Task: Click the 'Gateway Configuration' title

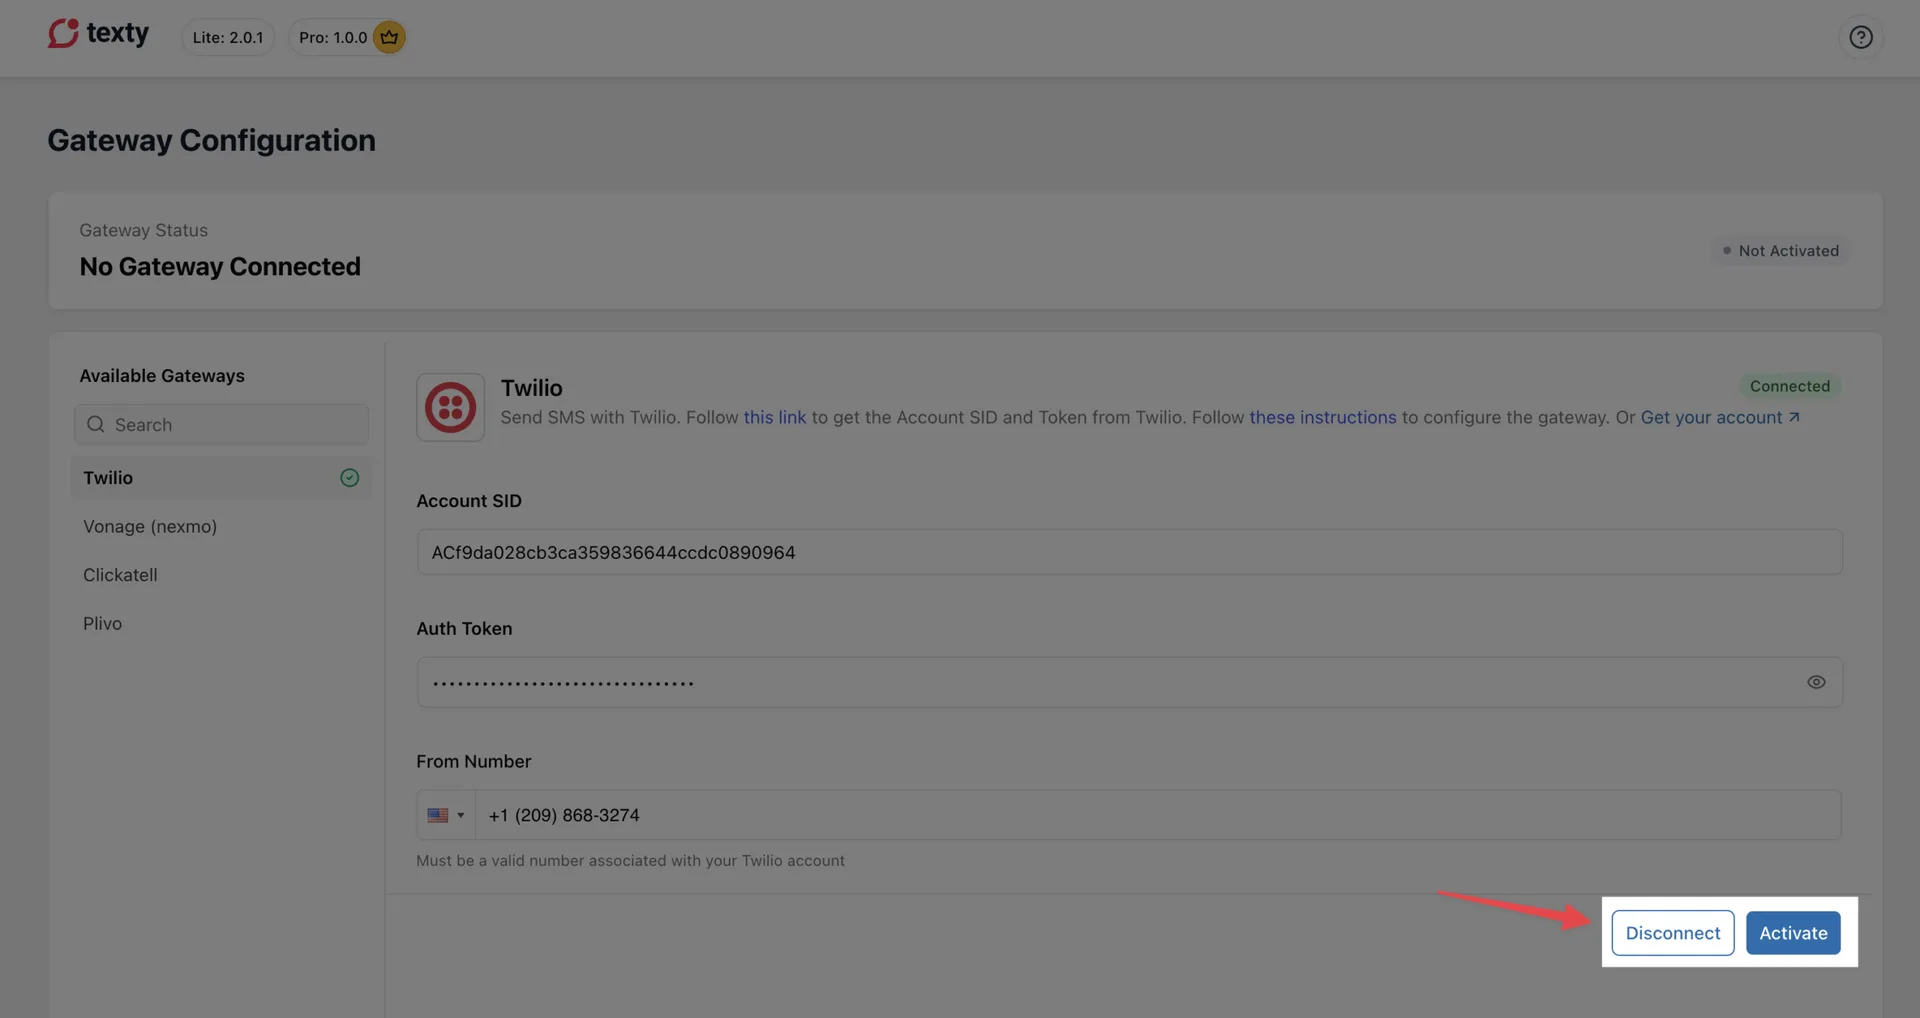Action: point(212,140)
